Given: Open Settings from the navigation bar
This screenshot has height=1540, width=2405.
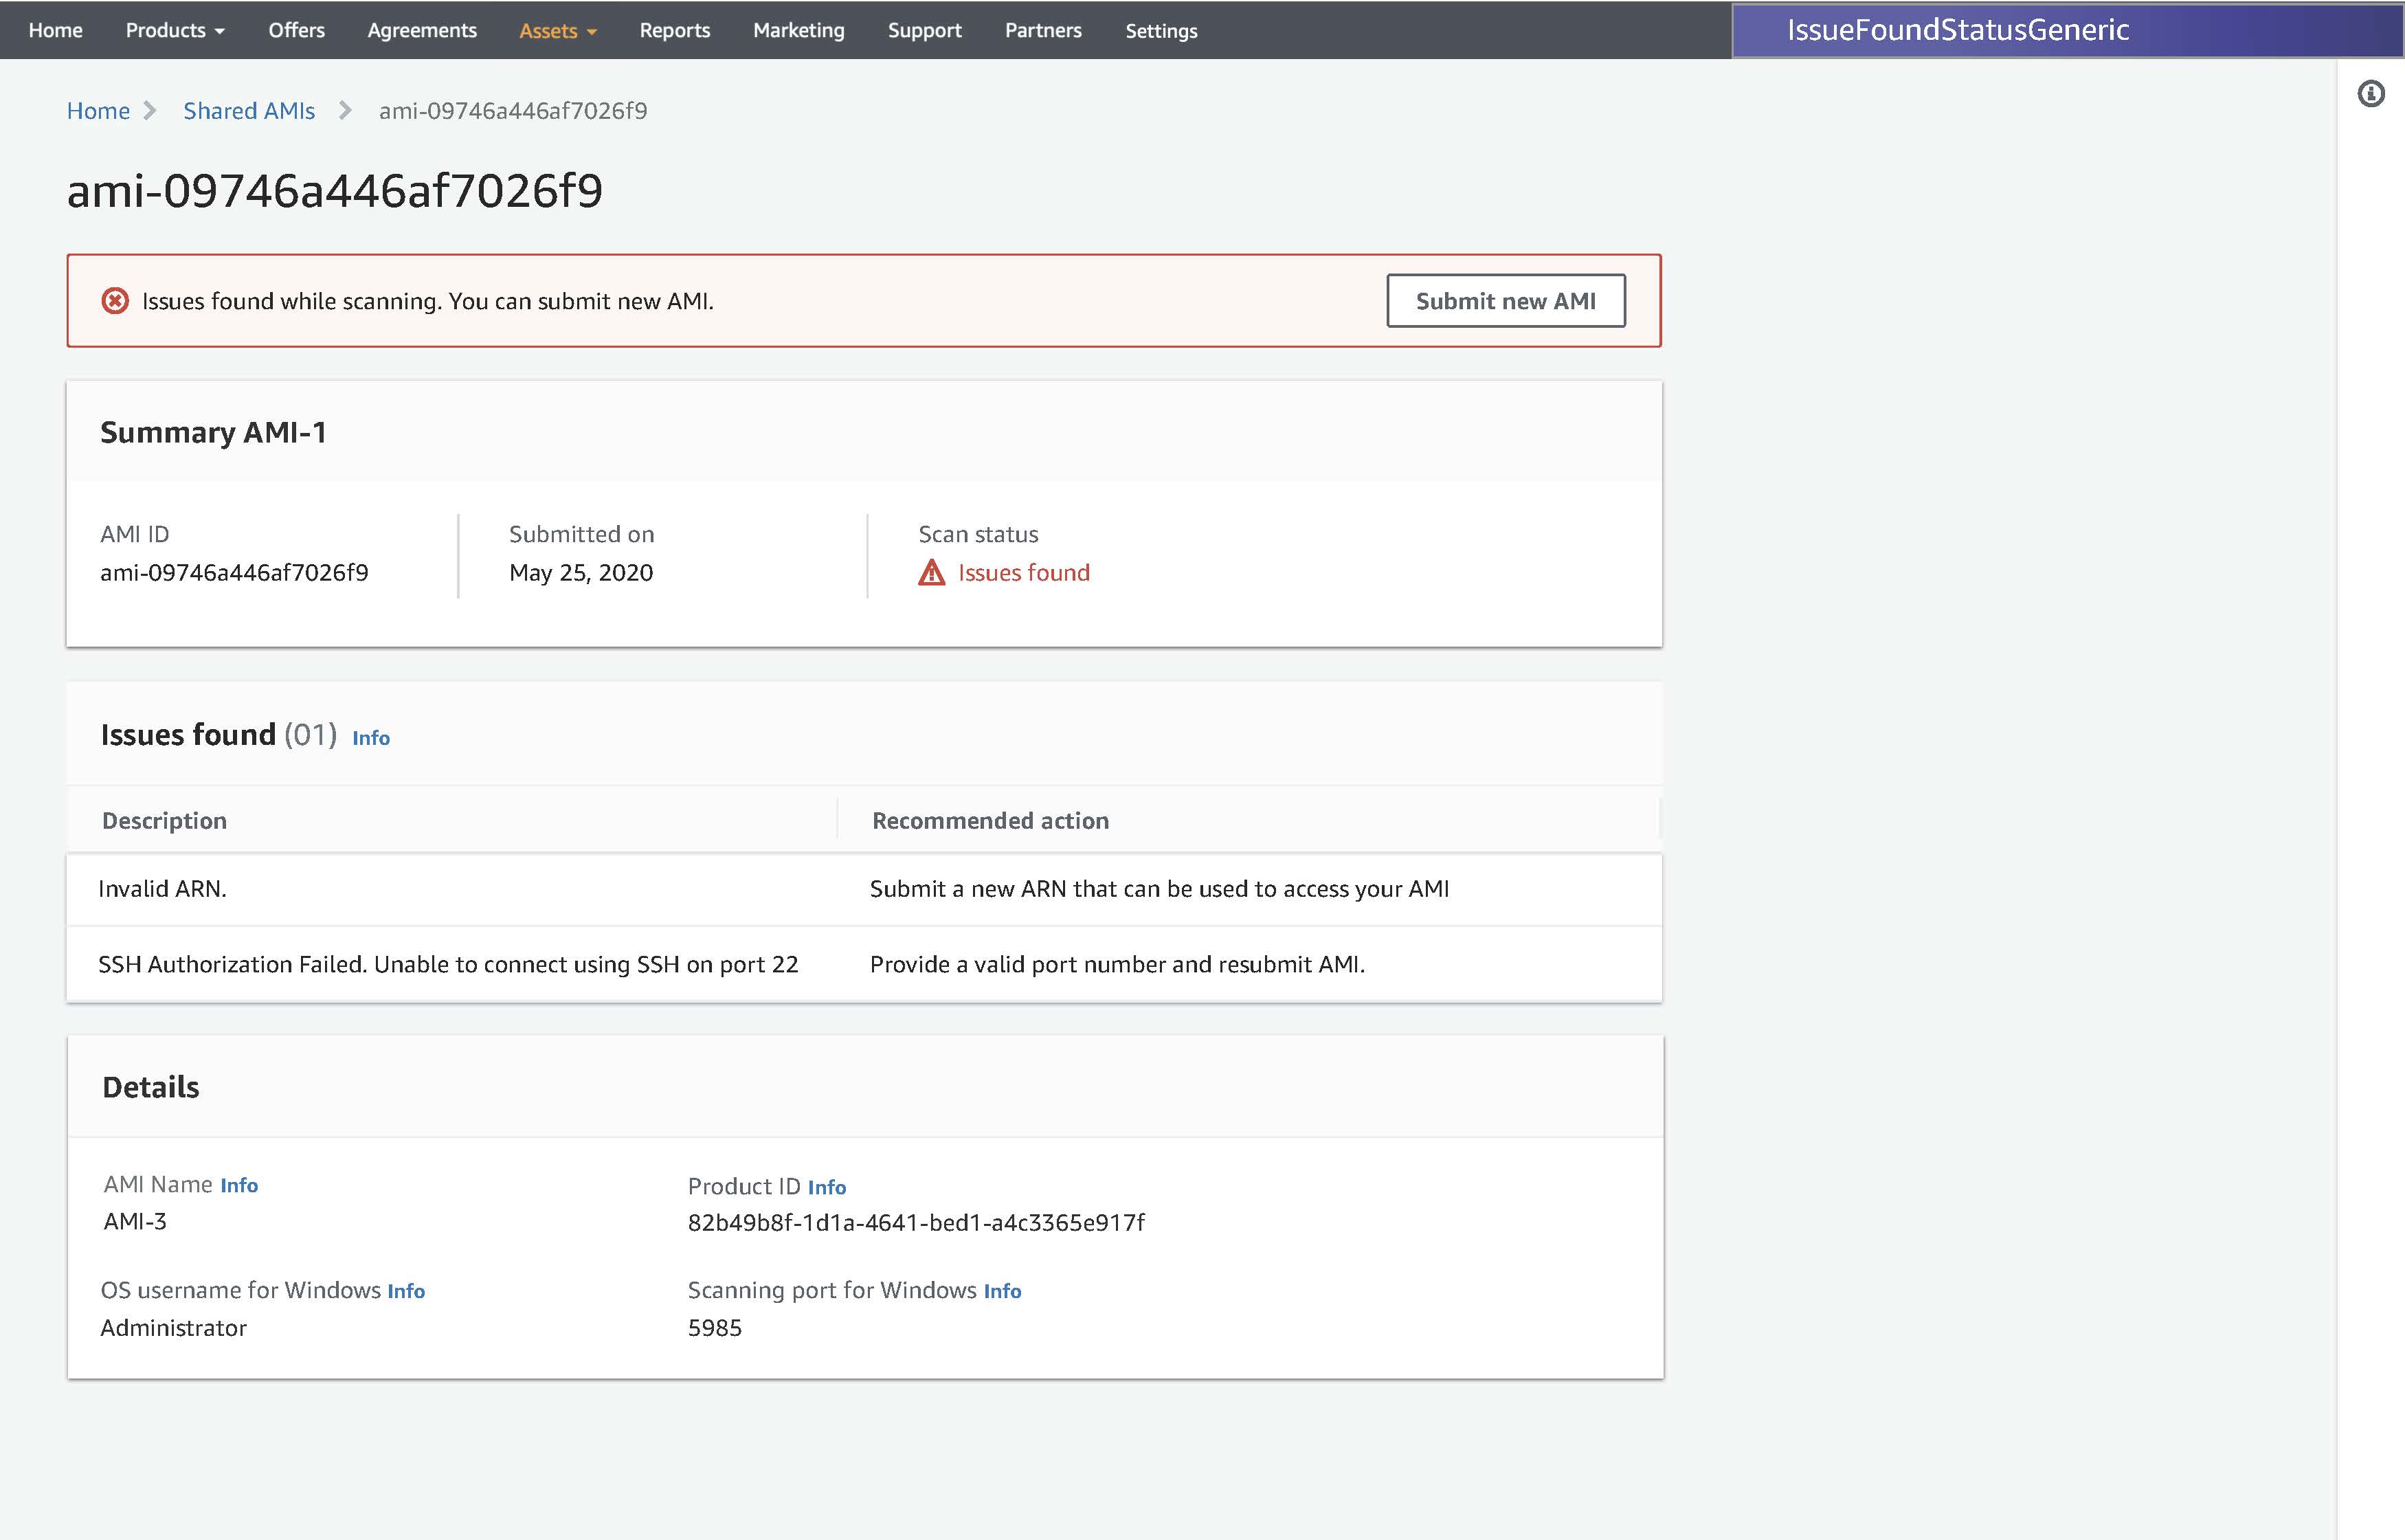Looking at the screenshot, I should point(1160,30).
